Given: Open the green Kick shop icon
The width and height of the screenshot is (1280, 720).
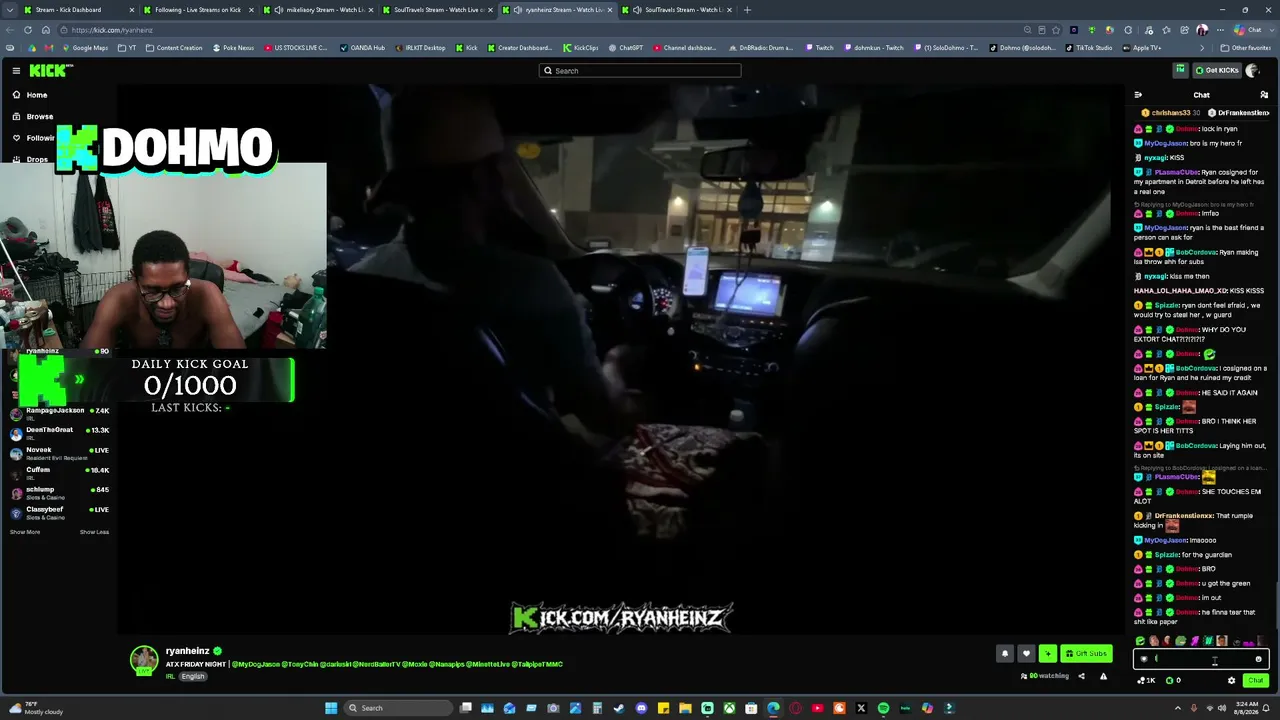Looking at the screenshot, I should click(x=1180, y=70).
